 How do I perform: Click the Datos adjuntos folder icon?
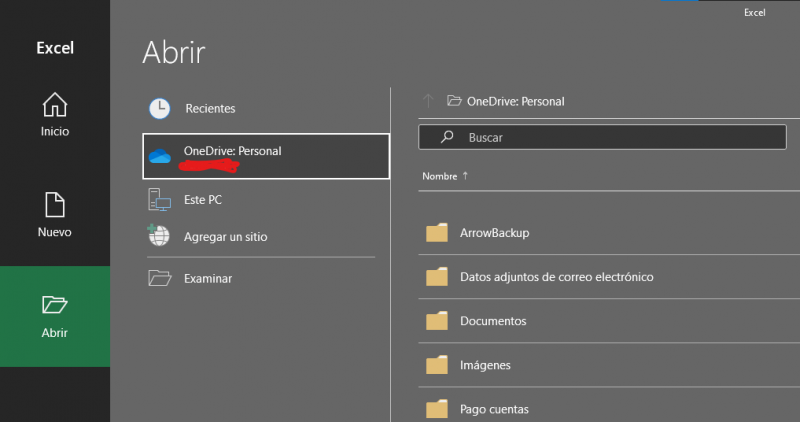[x=437, y=277]
